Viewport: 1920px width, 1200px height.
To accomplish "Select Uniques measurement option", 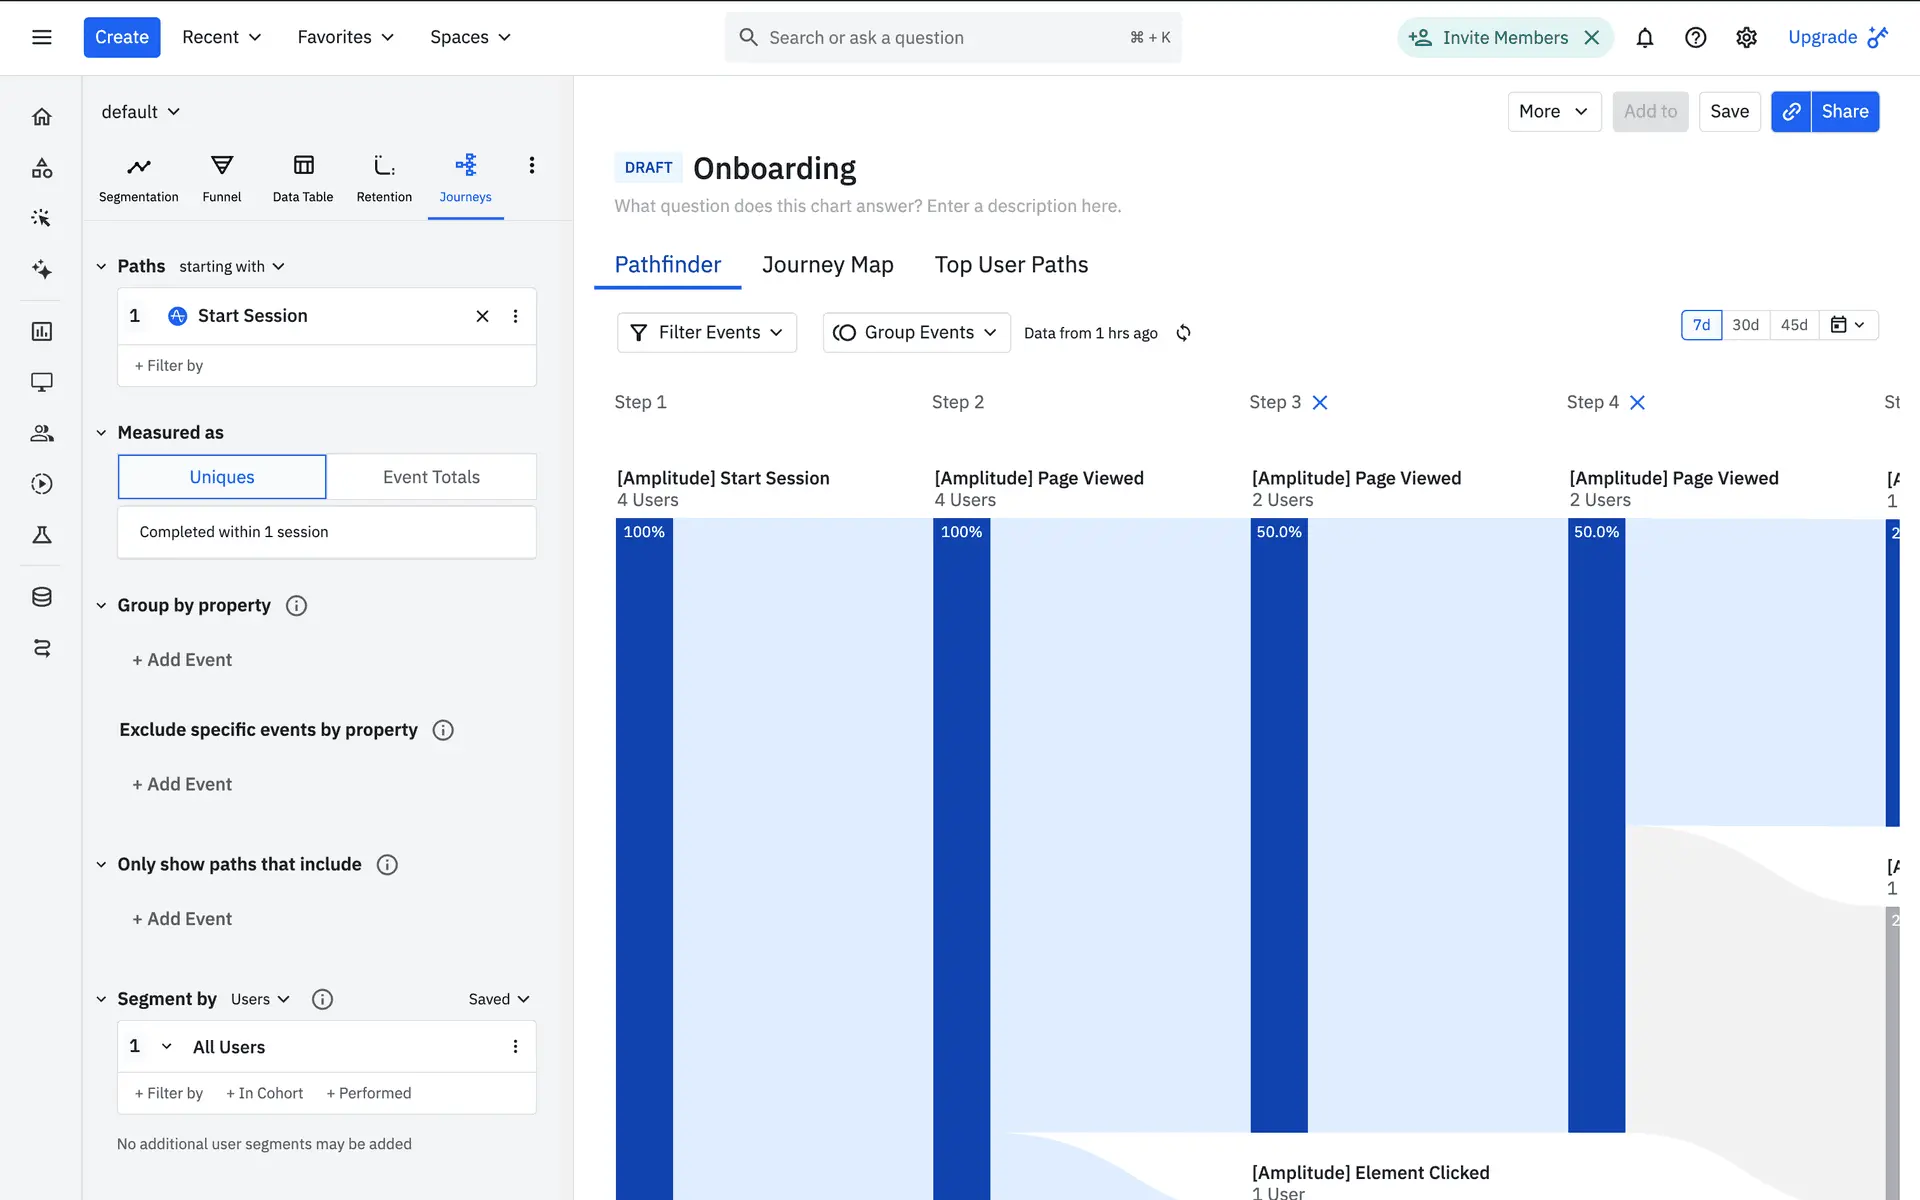I will [x=222, y=477].
